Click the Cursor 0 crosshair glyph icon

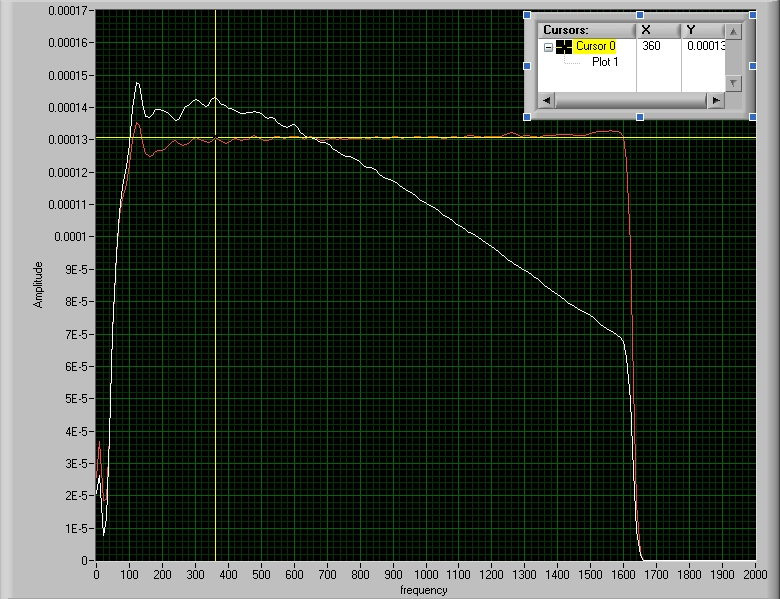(564, 46)
